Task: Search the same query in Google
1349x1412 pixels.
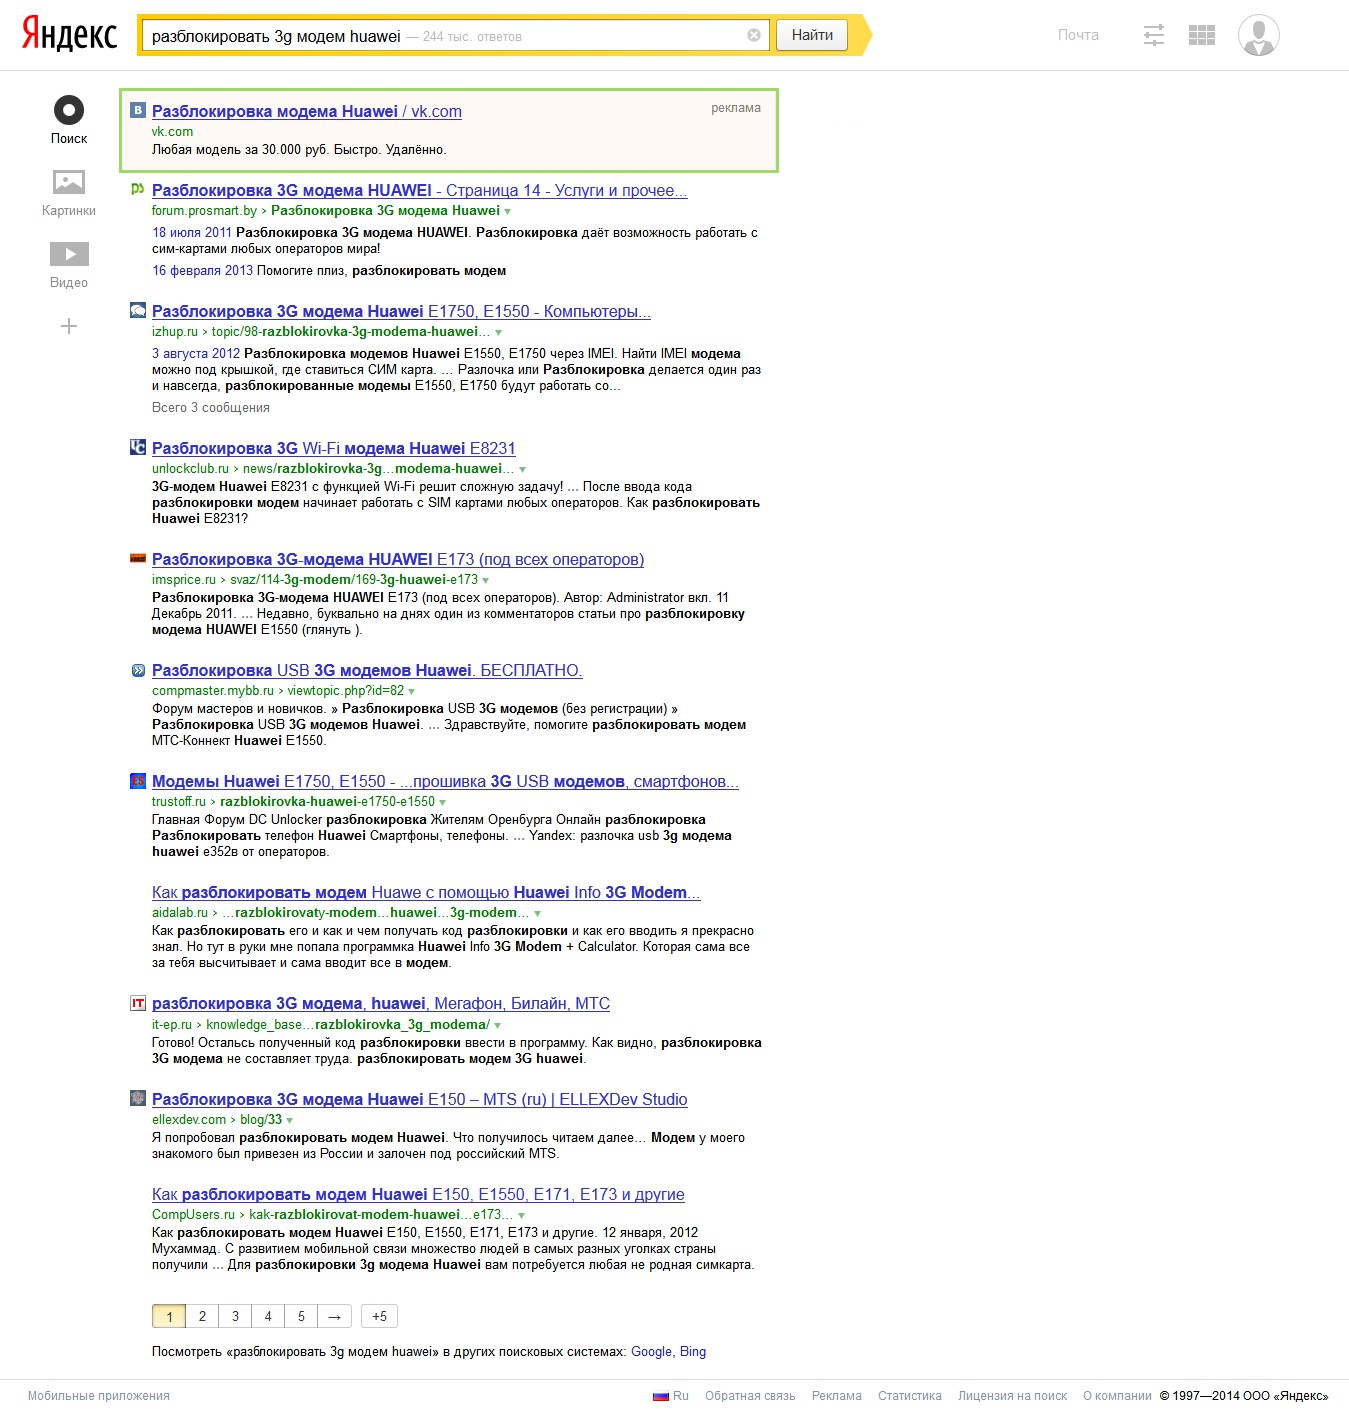Action: point(651,1351)
